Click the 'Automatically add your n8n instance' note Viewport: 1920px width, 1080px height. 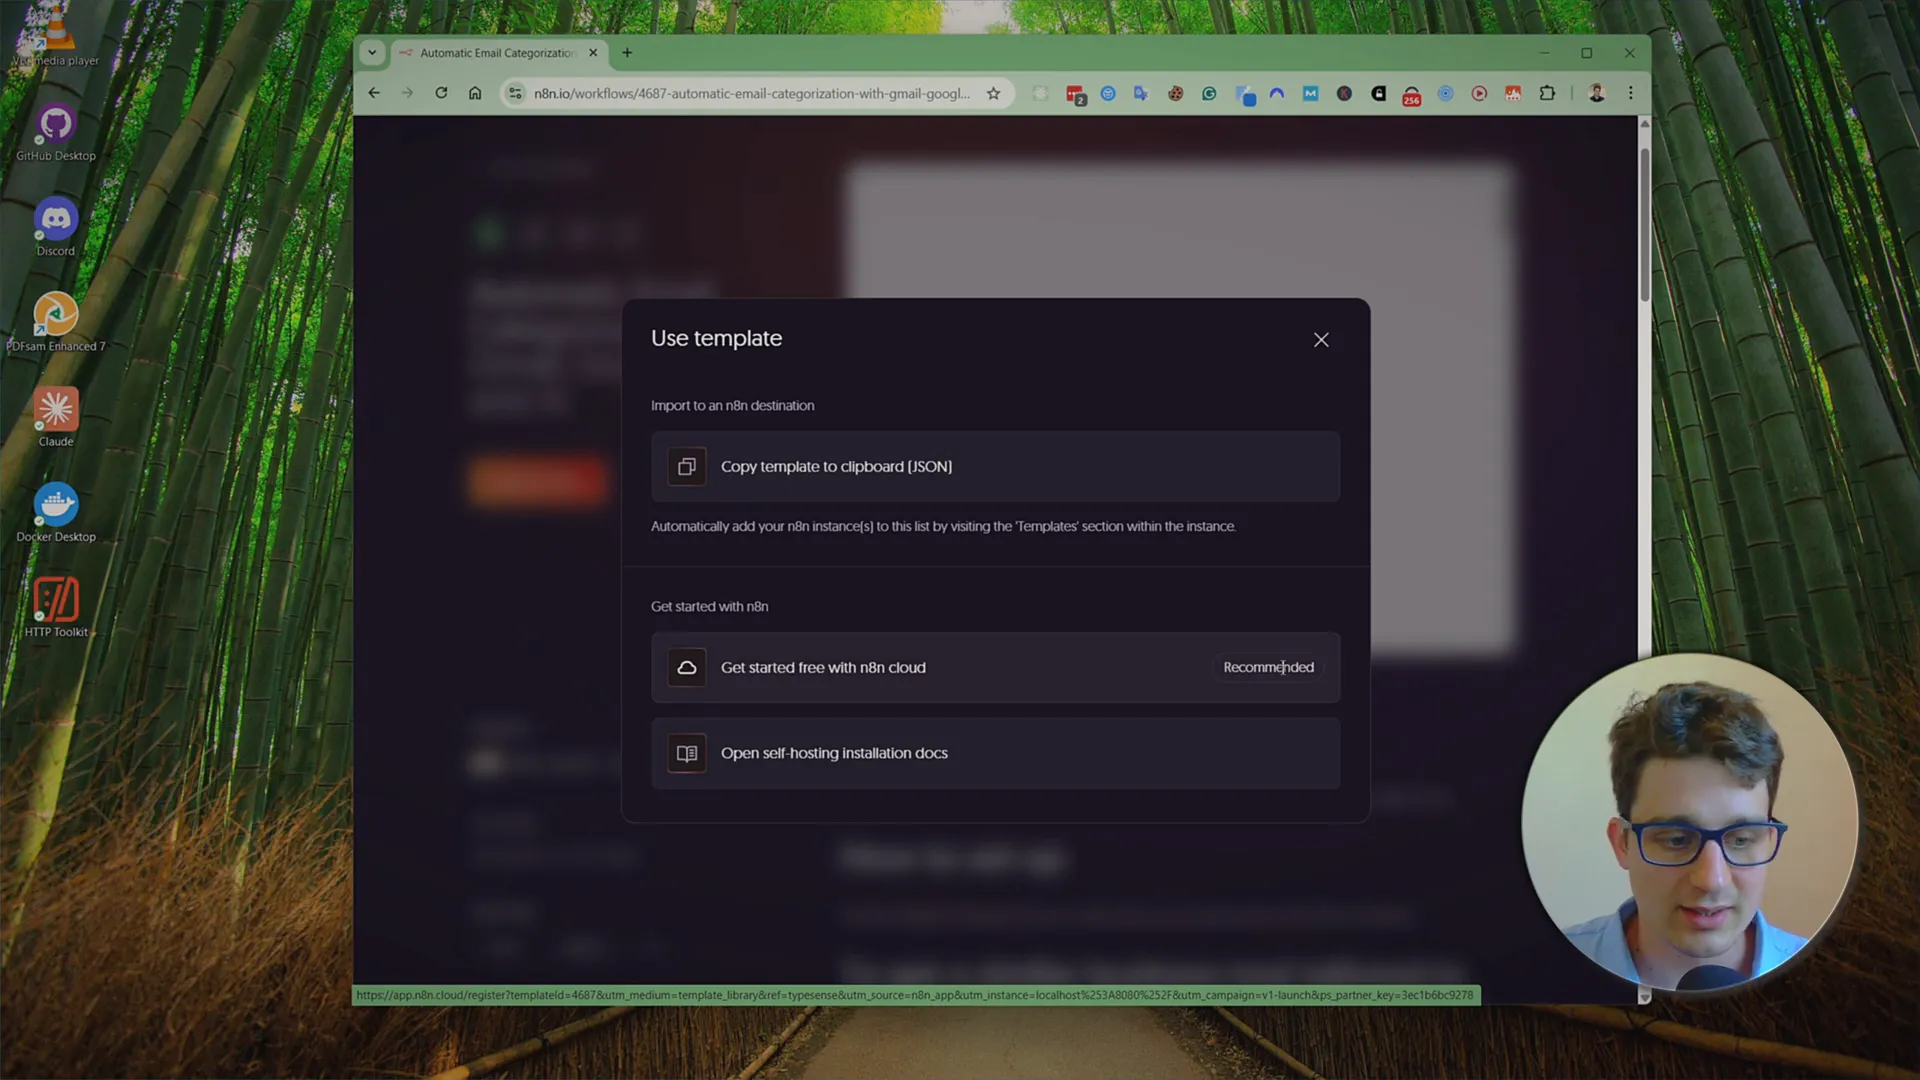pos(943,527)
